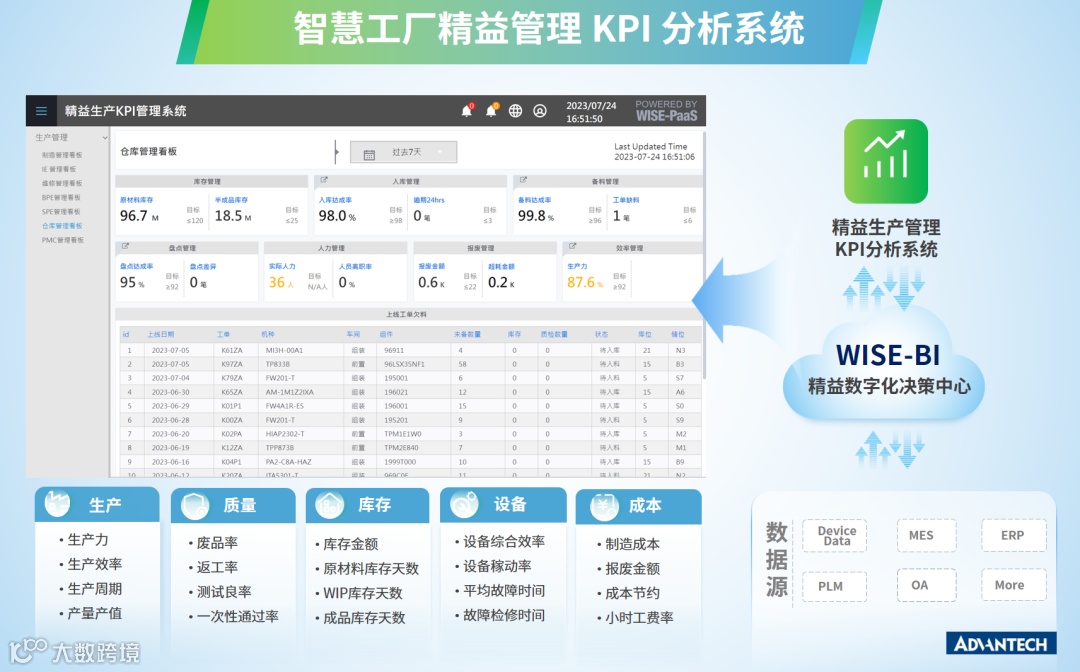Click the 入库达成率 KPI label
This screenshot has height=672, width=1080.
pos(335,200)
